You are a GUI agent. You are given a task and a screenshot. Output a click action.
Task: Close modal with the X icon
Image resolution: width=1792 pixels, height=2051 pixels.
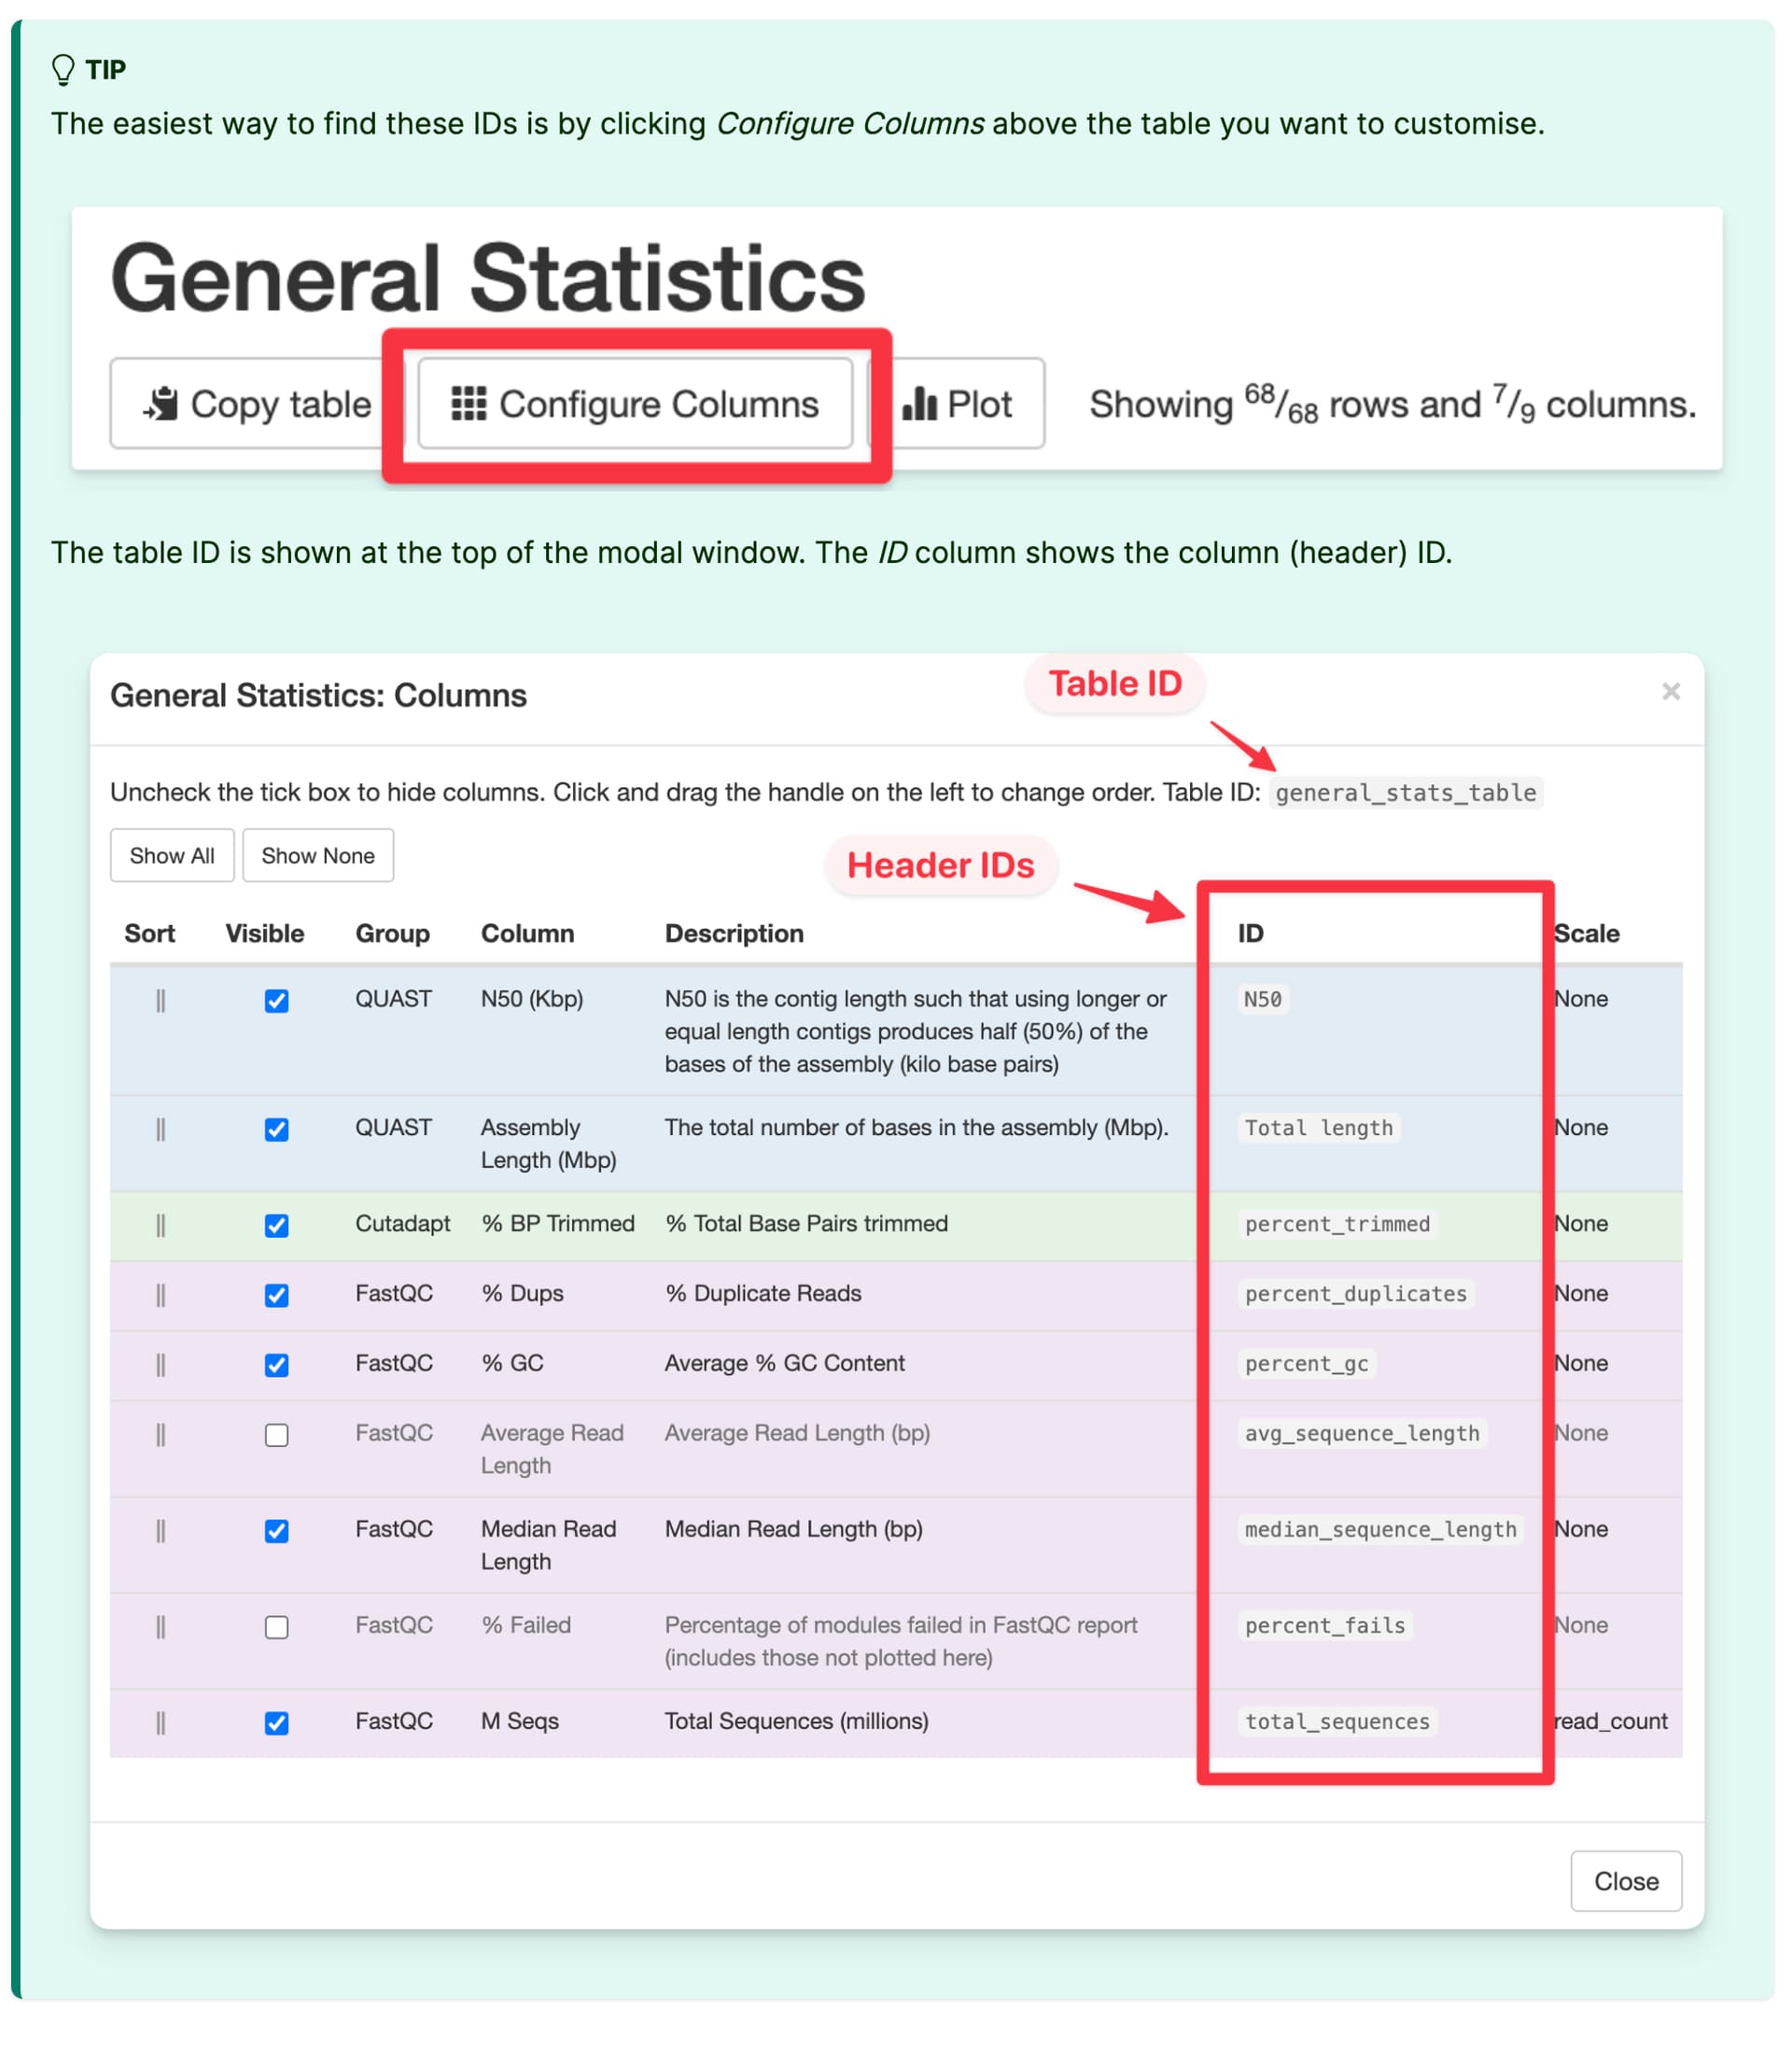tap(1670, 691)
